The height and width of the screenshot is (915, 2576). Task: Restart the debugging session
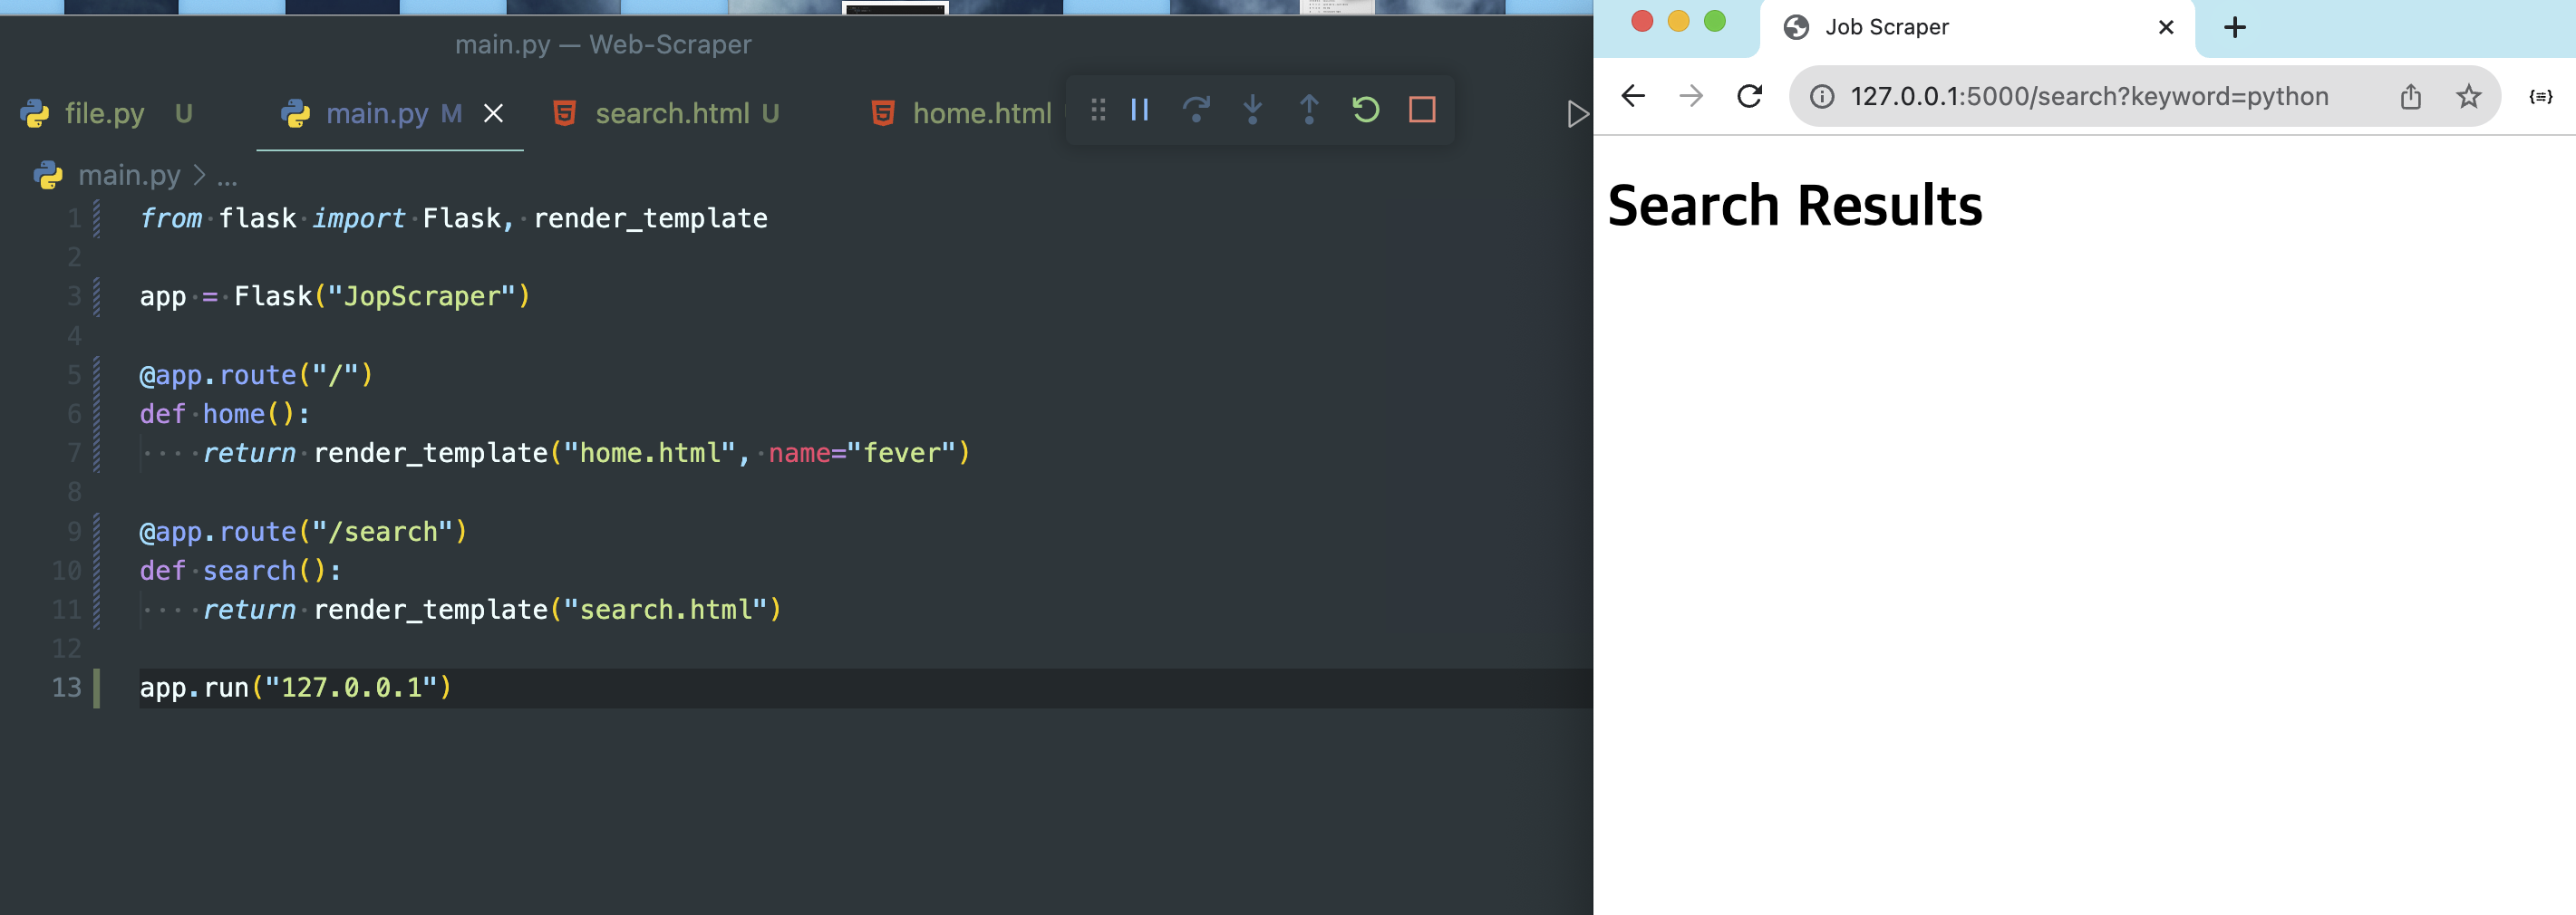(1366, 110)
